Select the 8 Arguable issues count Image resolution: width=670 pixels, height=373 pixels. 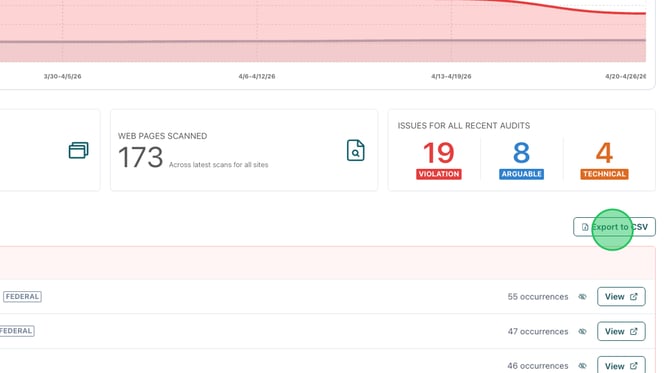pos(521,153)
